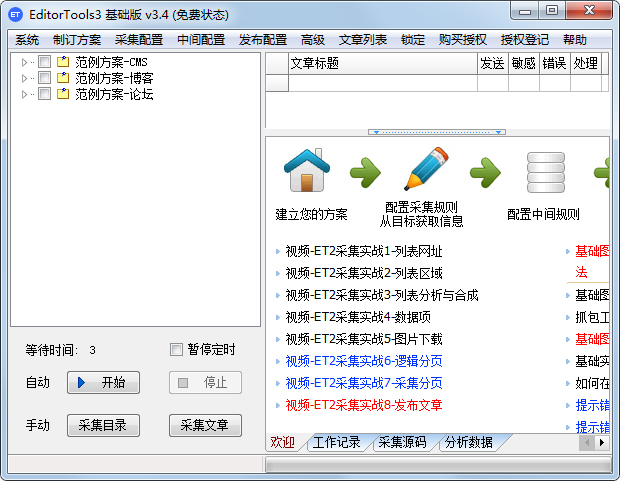Select the 范例方案-CMS tree item label
620x481 pixels.
tap(111, 62)
